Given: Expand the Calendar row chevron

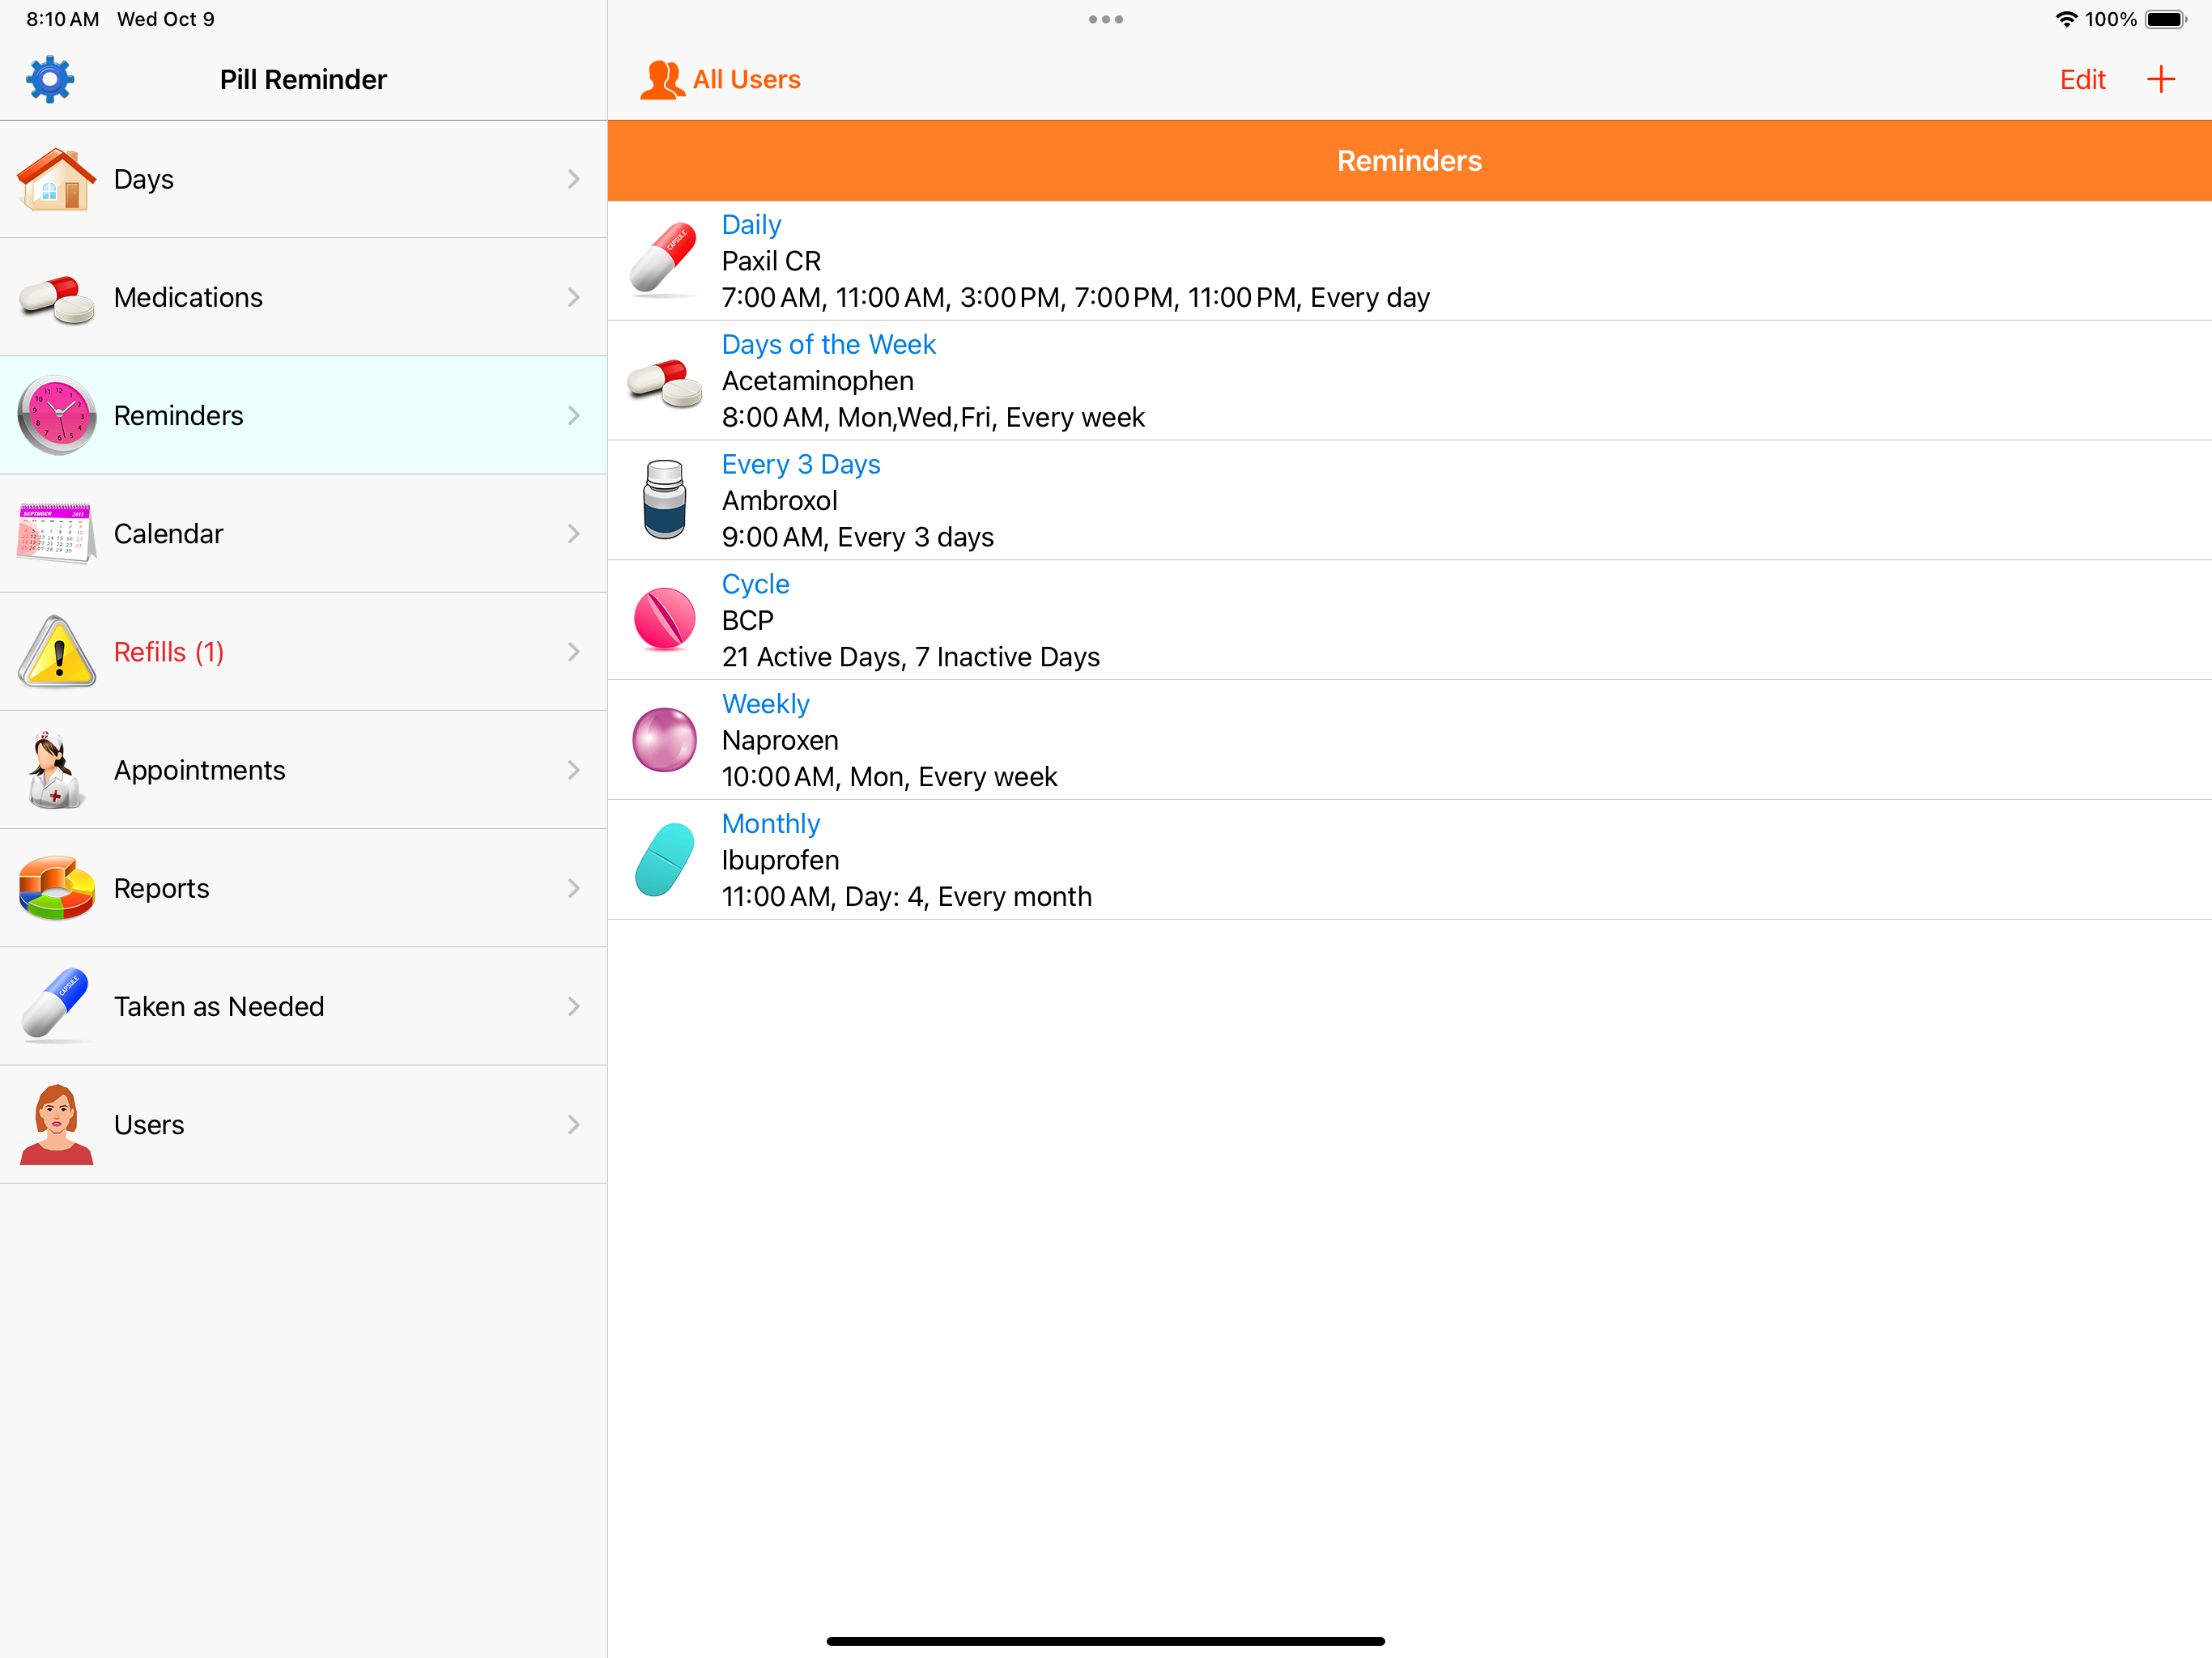Looking at the screenshot, I should [573, 533].
